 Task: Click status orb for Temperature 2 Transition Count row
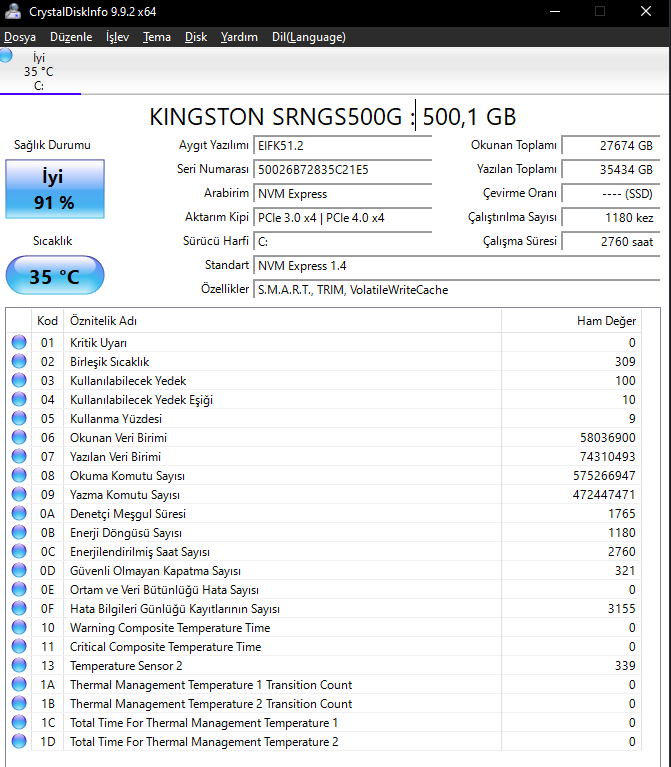click(19, 703)
